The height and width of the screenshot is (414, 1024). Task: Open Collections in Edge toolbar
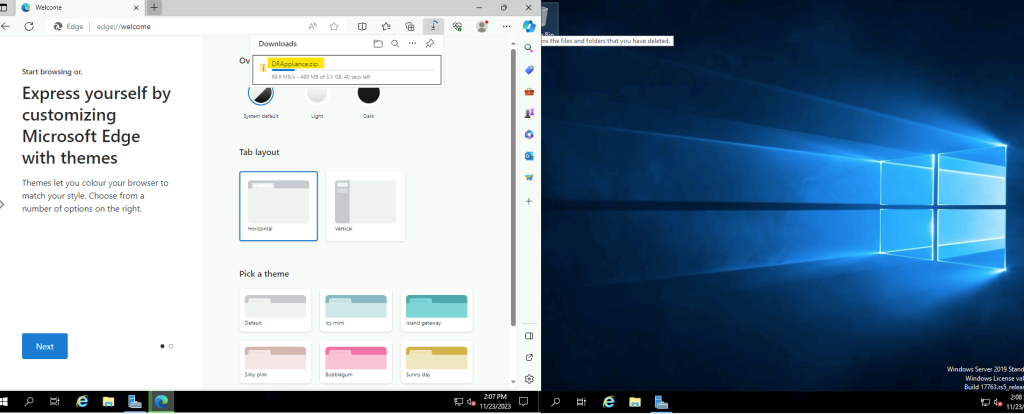pyautogui.click(x=409, y=27)
